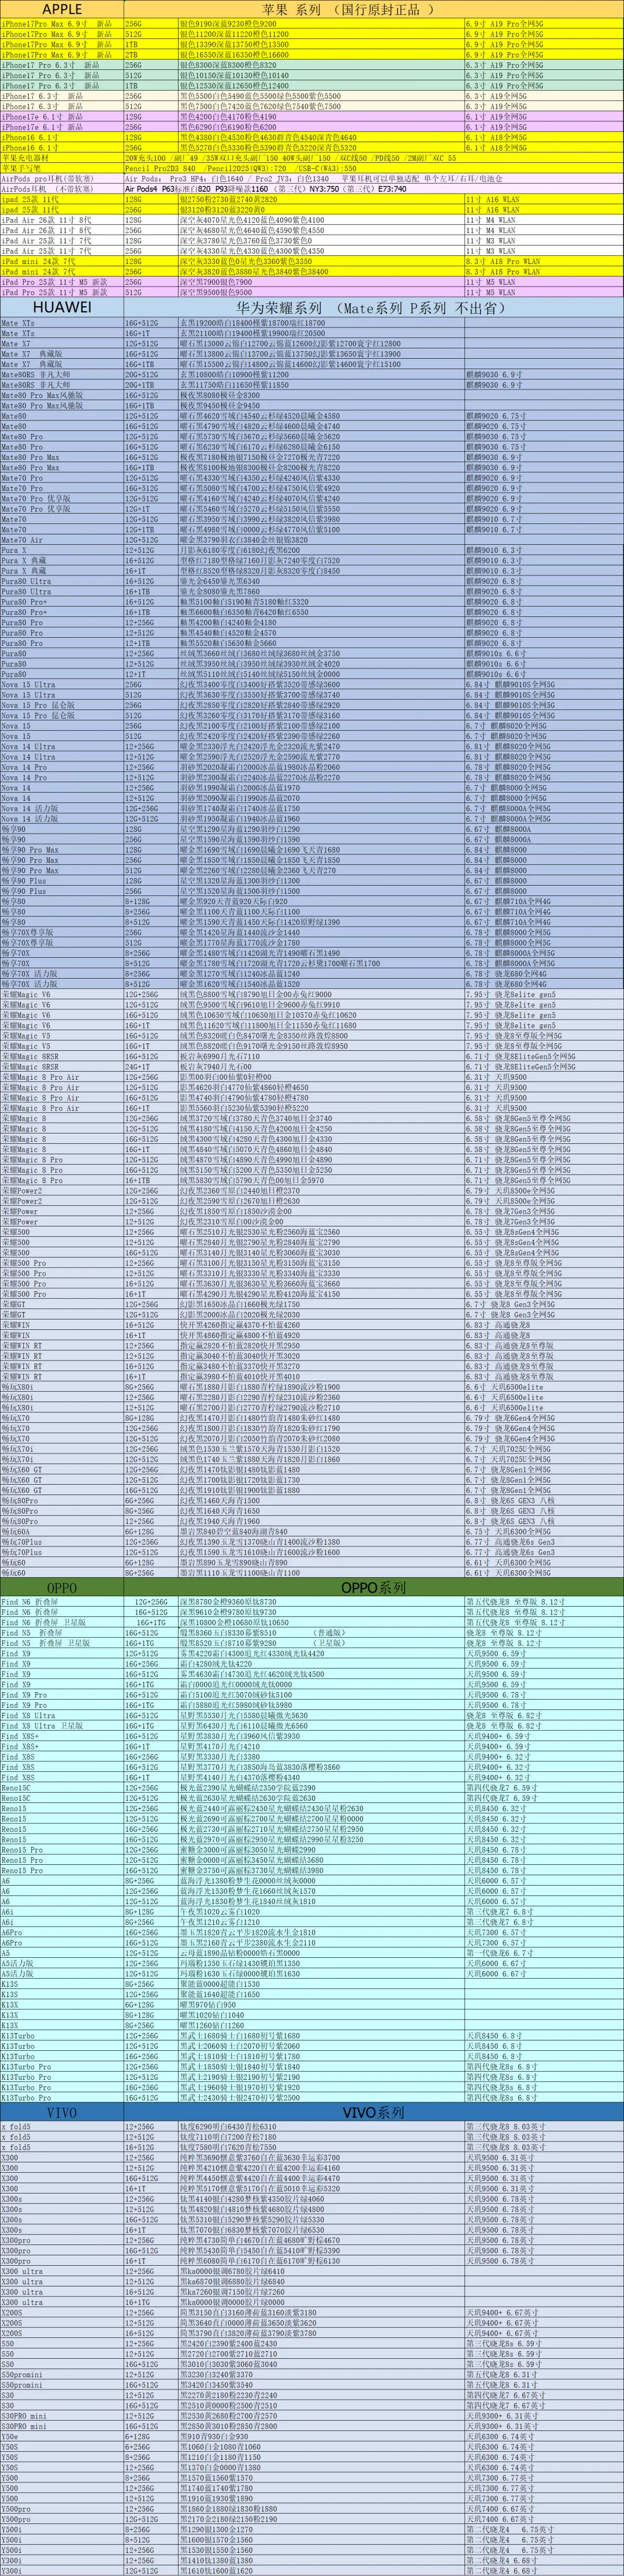Click the AirPods耳机（不带软壳）row label
624x2576 pixels.
pyautogui.click(x=47, y=188)
